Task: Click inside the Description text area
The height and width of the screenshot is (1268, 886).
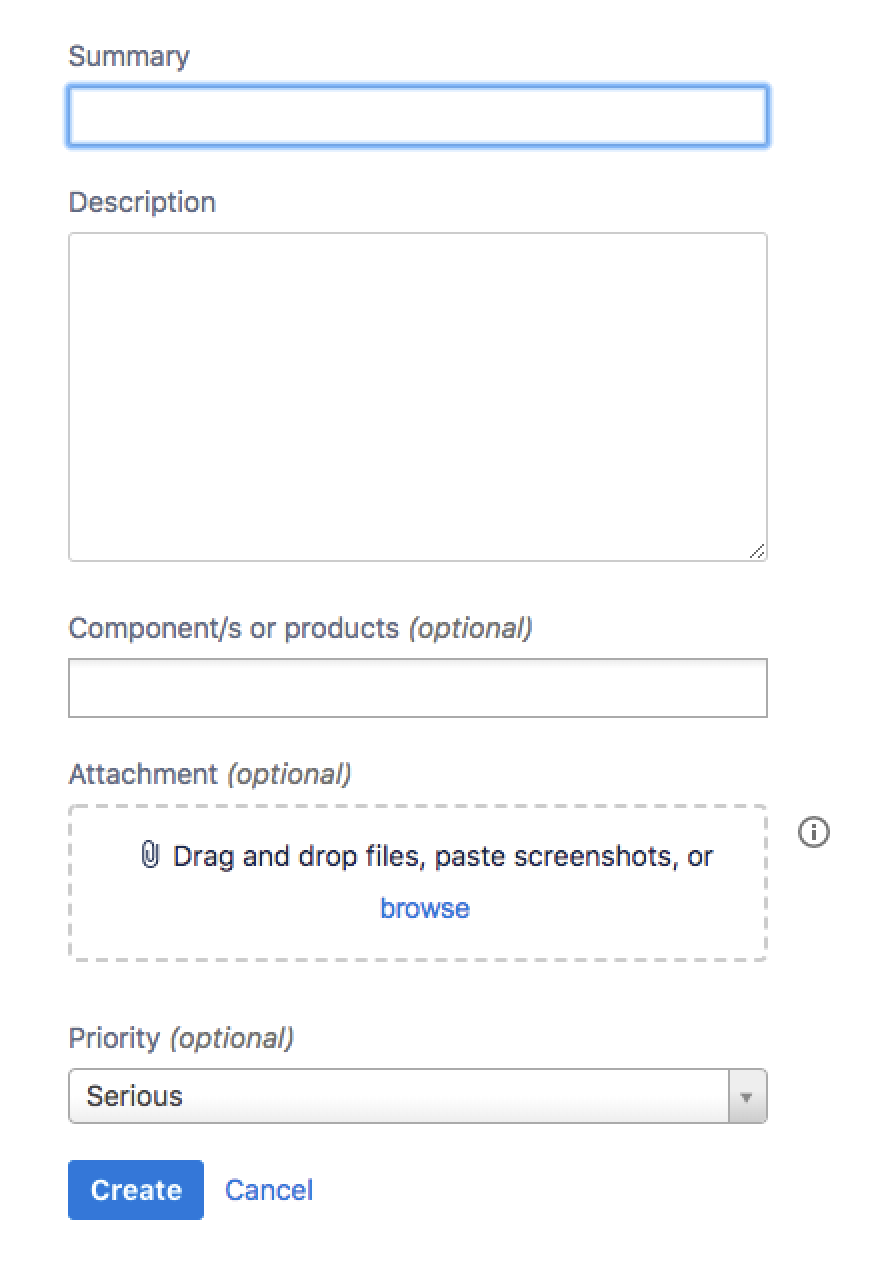Action: pos(418,397)
